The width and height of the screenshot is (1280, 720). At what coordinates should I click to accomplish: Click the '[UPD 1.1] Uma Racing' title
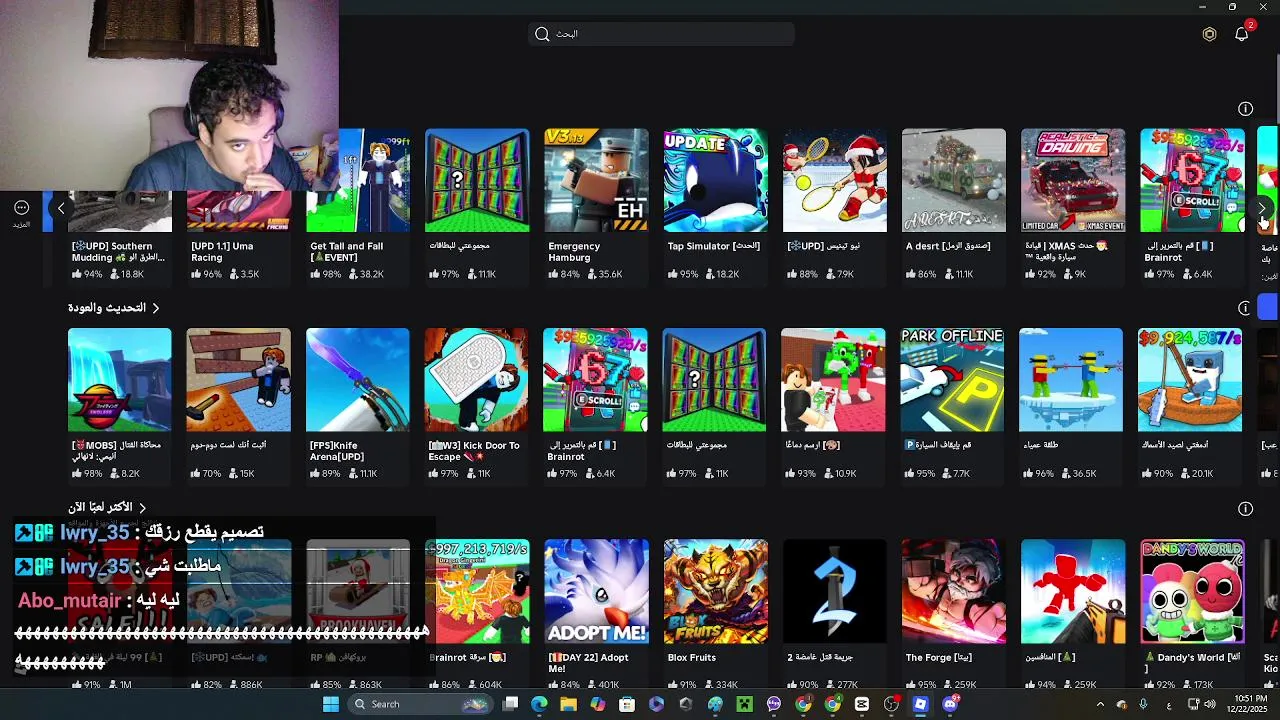coord(222,252)
